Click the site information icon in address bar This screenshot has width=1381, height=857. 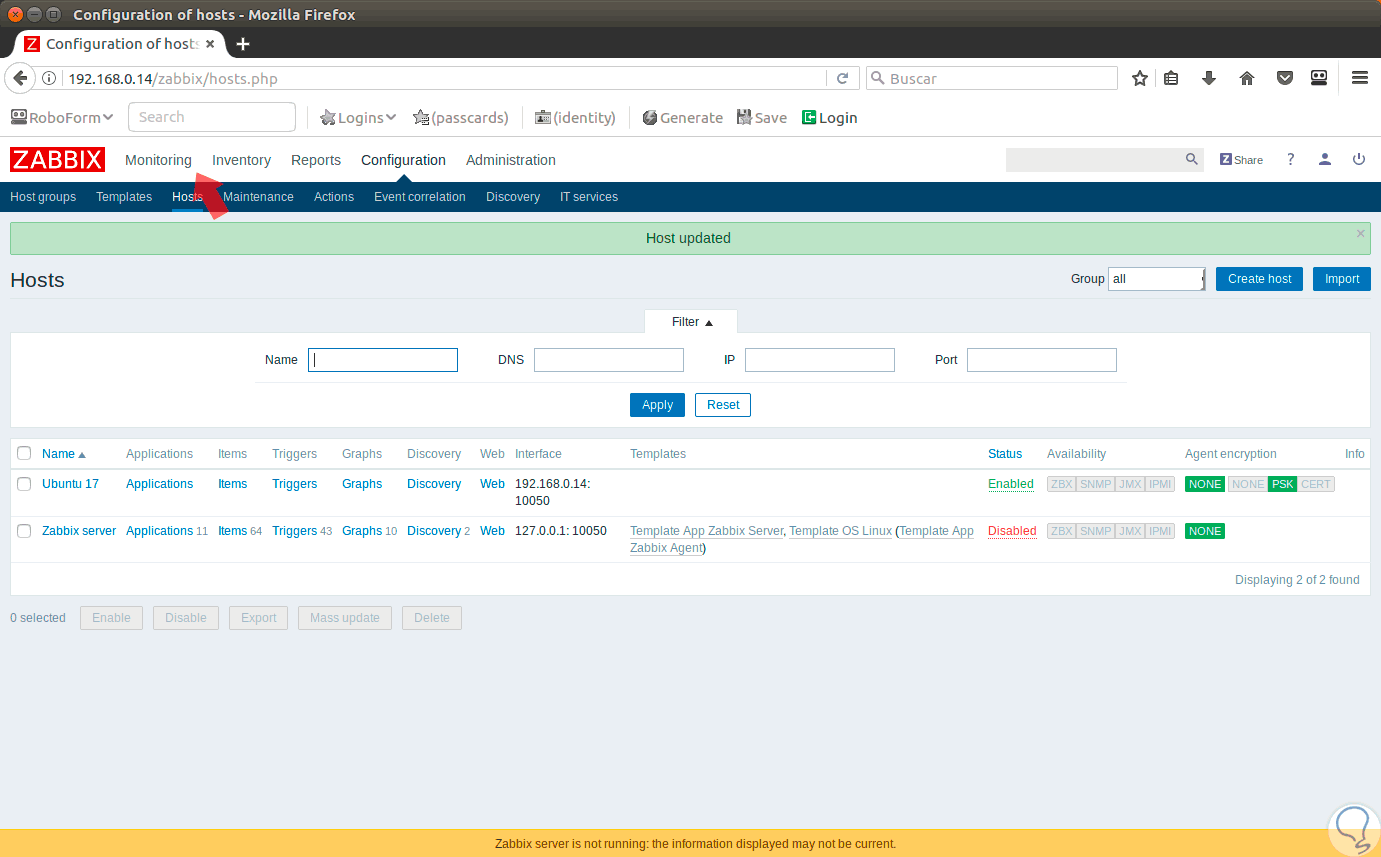(49, 78)
